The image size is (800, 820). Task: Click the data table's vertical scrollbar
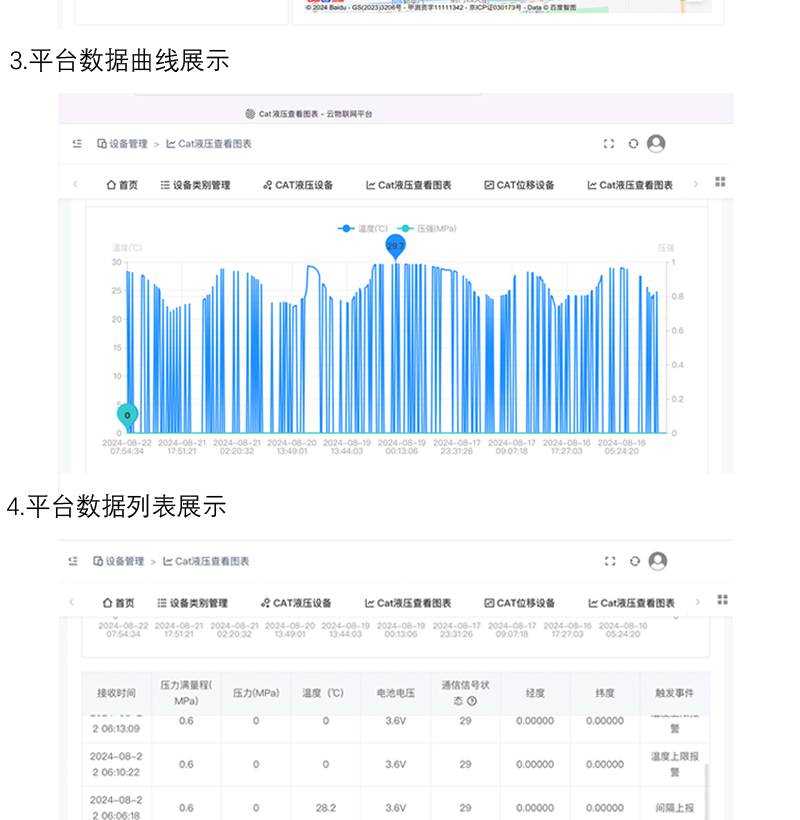(x=707, y=790)
